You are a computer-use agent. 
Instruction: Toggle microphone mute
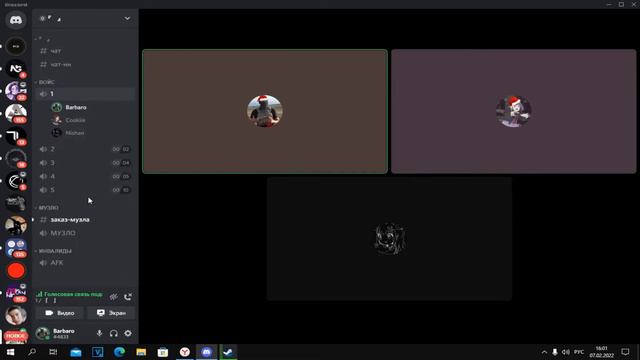[99, 333]
